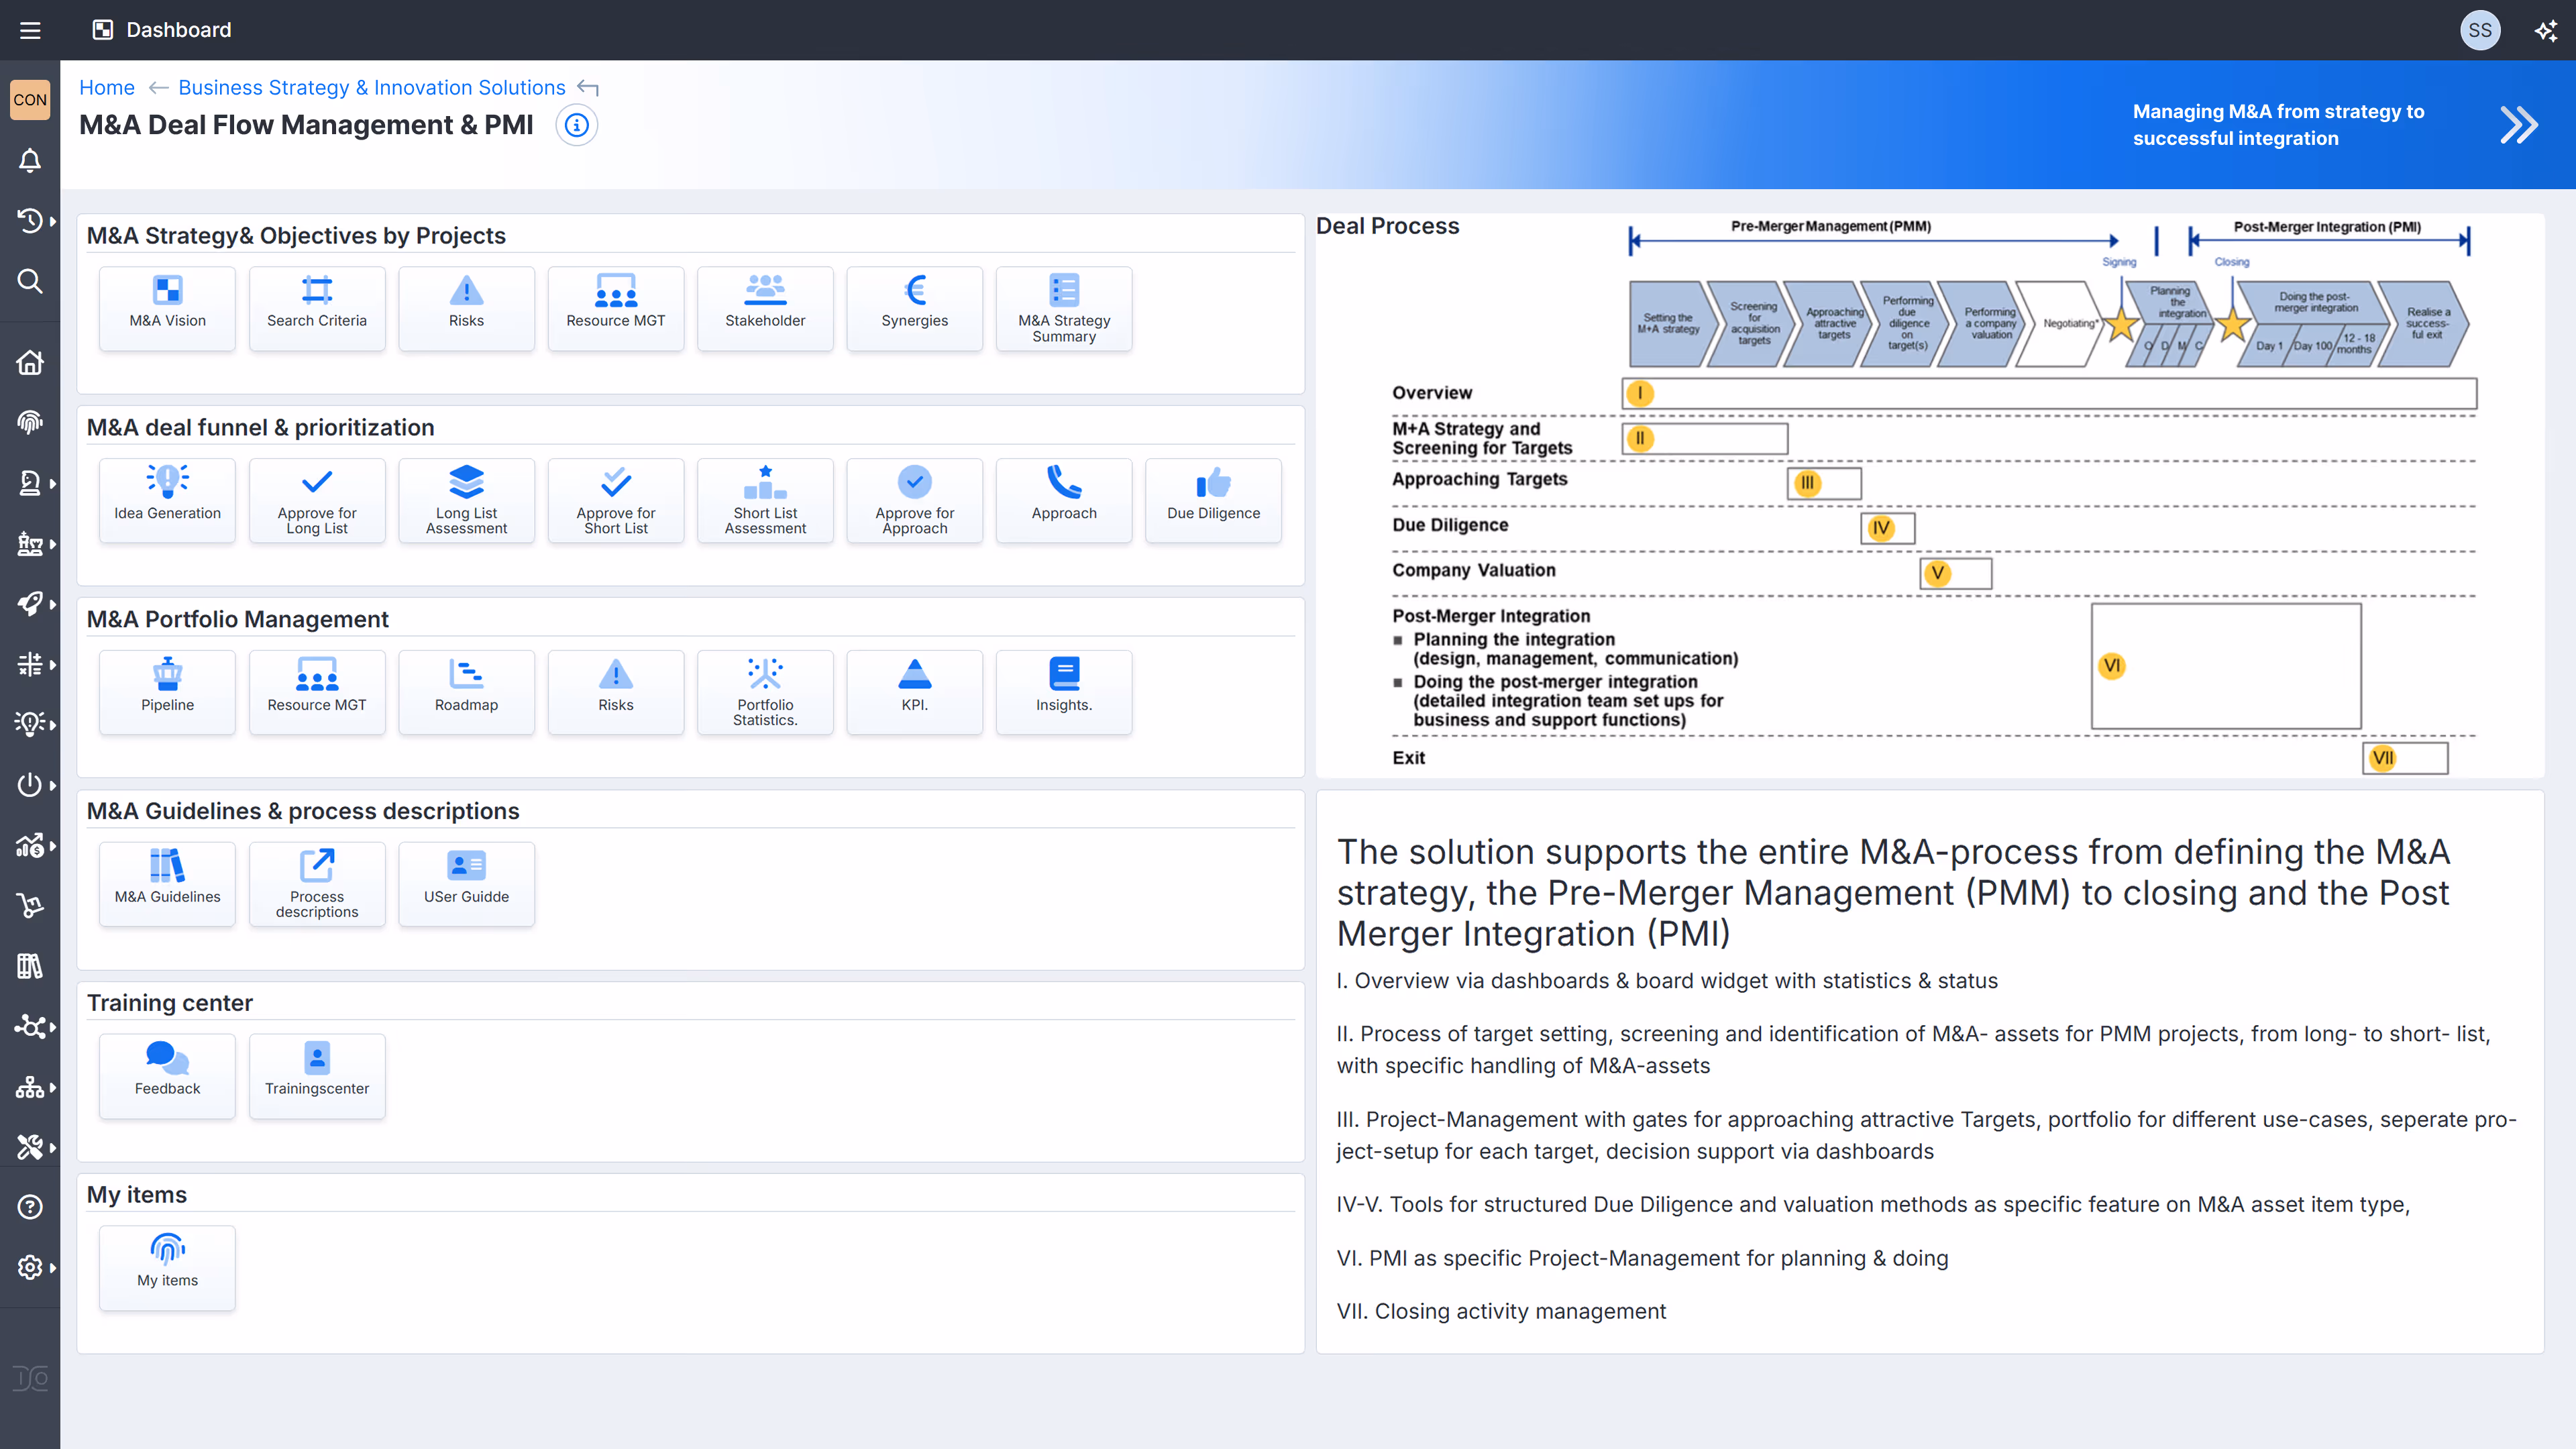
Task: Open the Idea Generation tile
Action: [166, 500]
